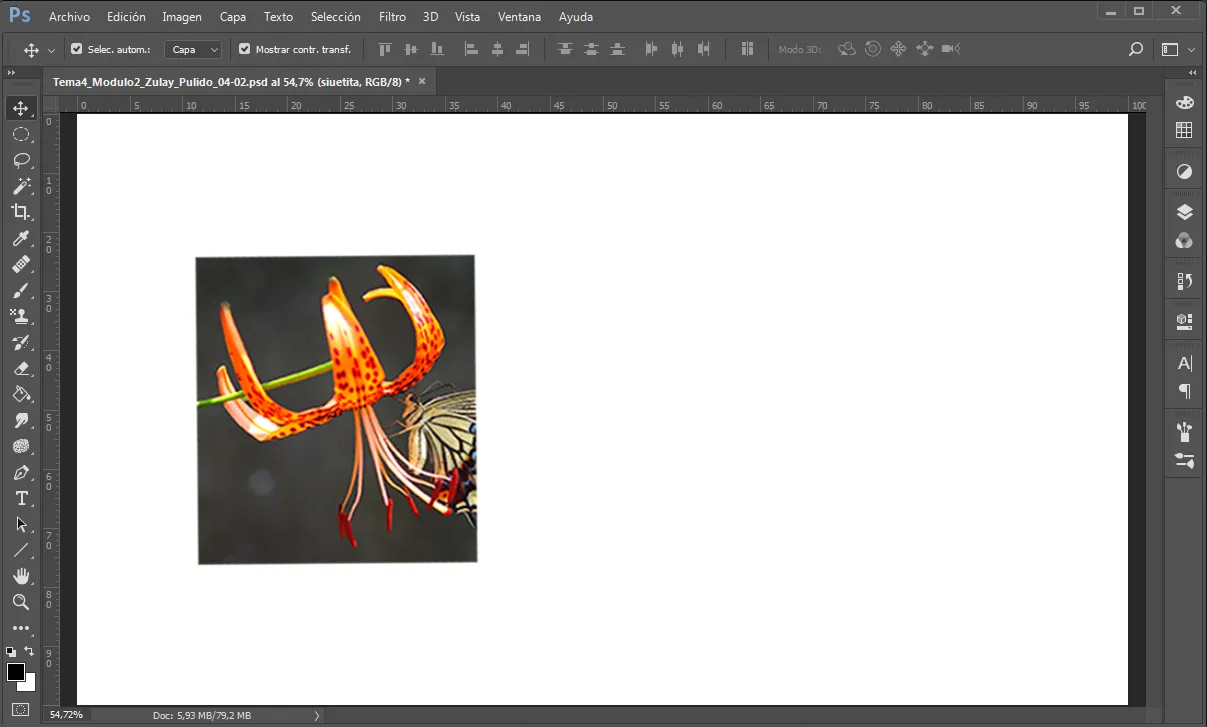
Task: Select the Pen tool
Action: (20, 472)
